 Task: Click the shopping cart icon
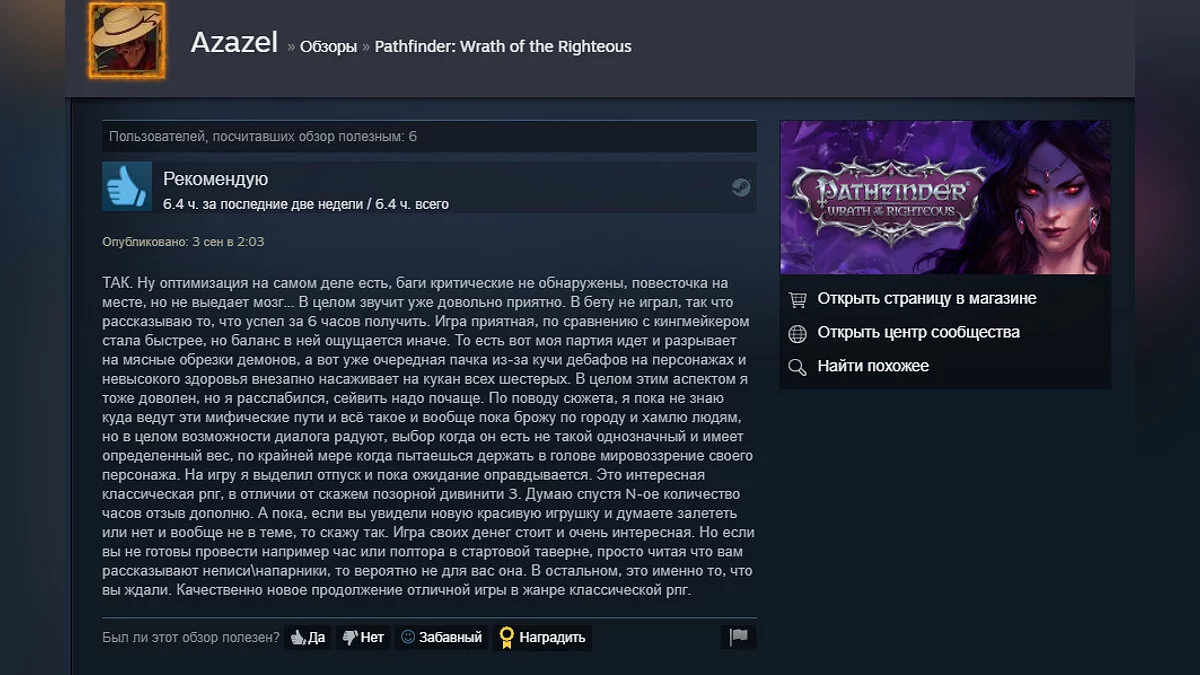pos(797,299)
